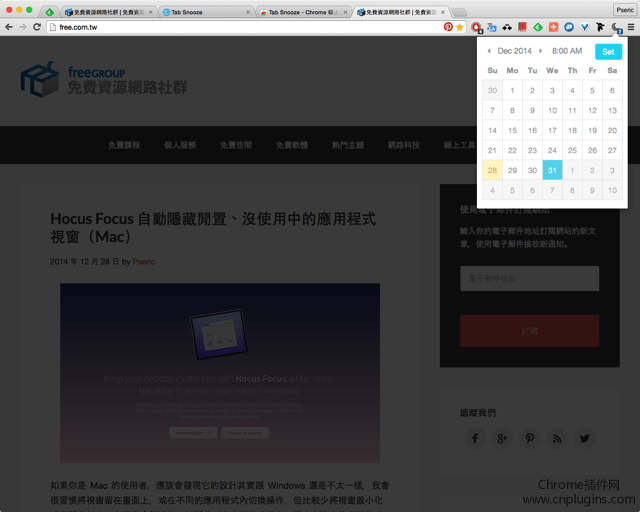The height and width of the screenshot is (512, 640).
Task: Switch to the Tab Snooze - Chrome store tab
Action: click(x=302, y=12)
